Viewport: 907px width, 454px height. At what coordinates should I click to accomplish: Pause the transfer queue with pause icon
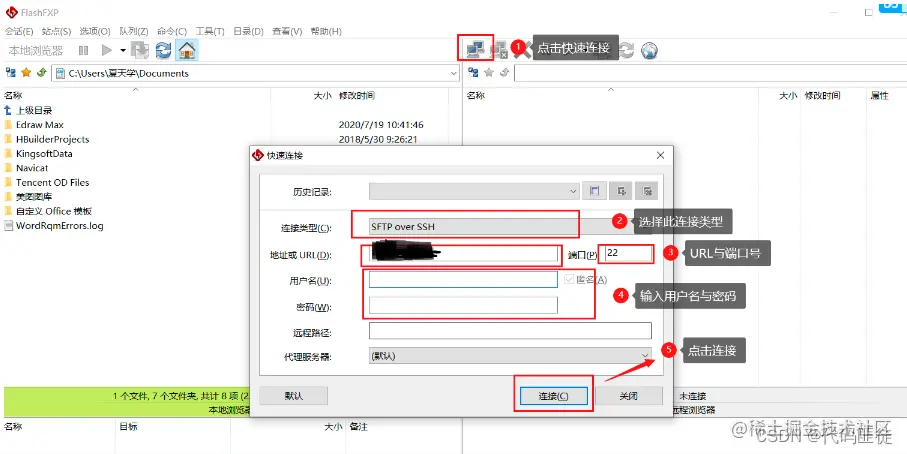point(83,50)
